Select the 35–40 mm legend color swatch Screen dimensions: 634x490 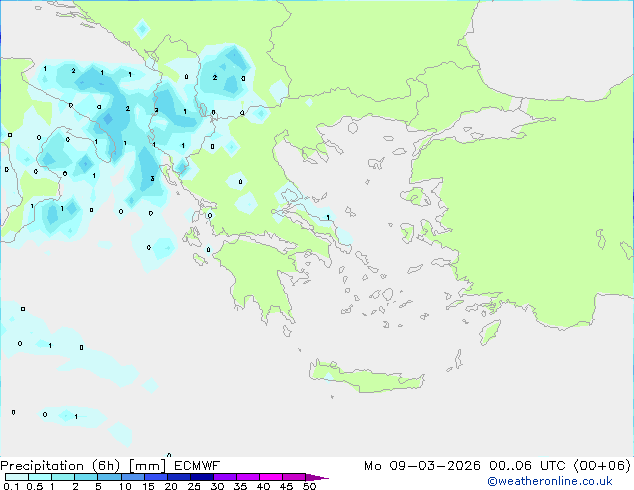[247, 477]
